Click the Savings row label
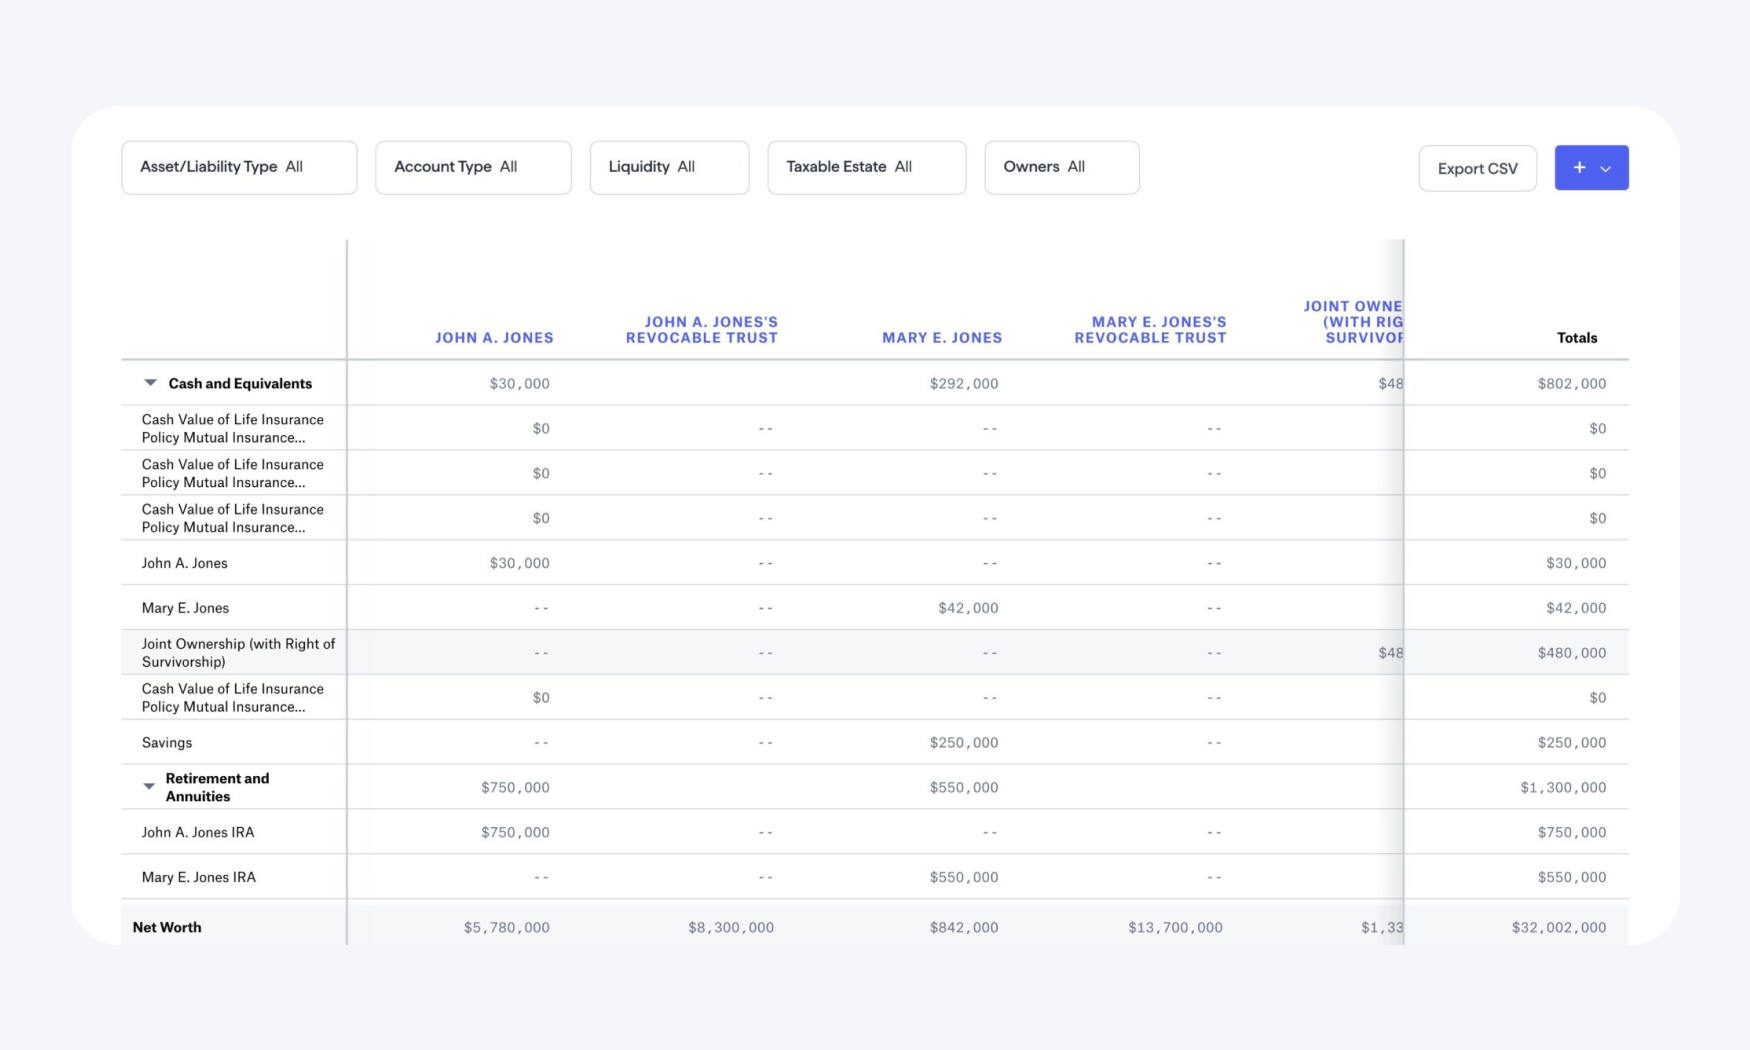 click(166, 742)
